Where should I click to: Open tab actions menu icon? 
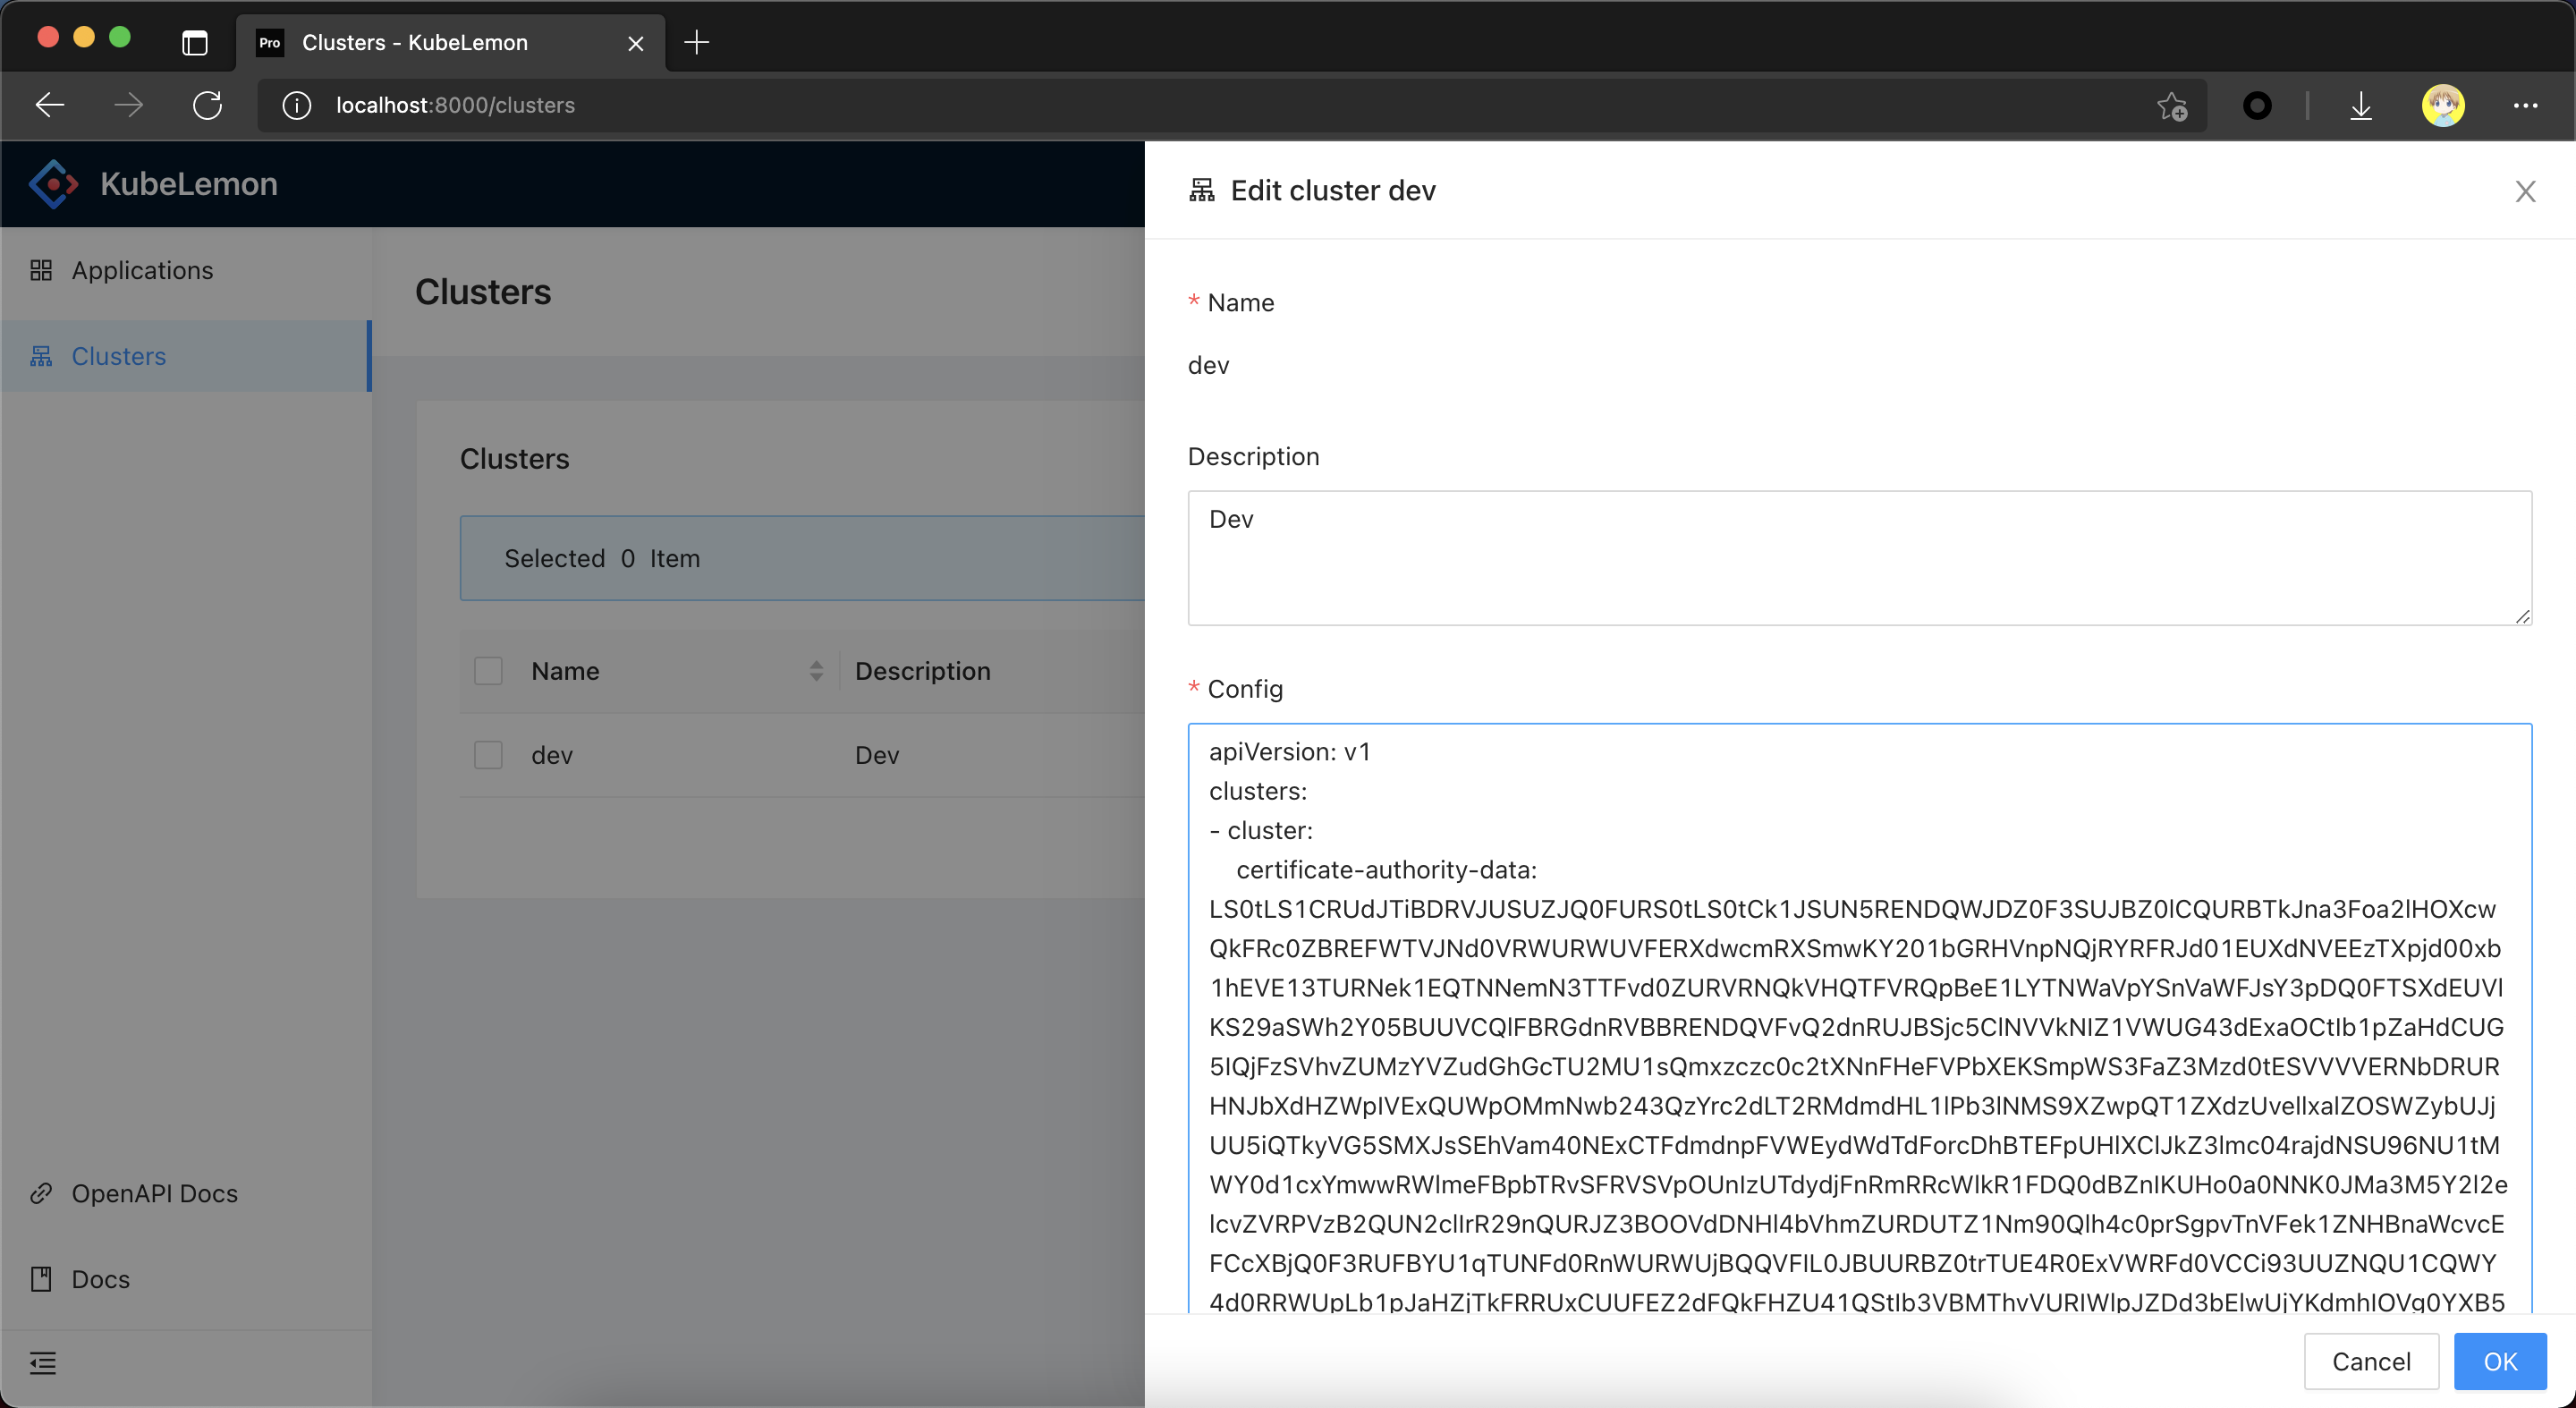[x=195, y=42]
